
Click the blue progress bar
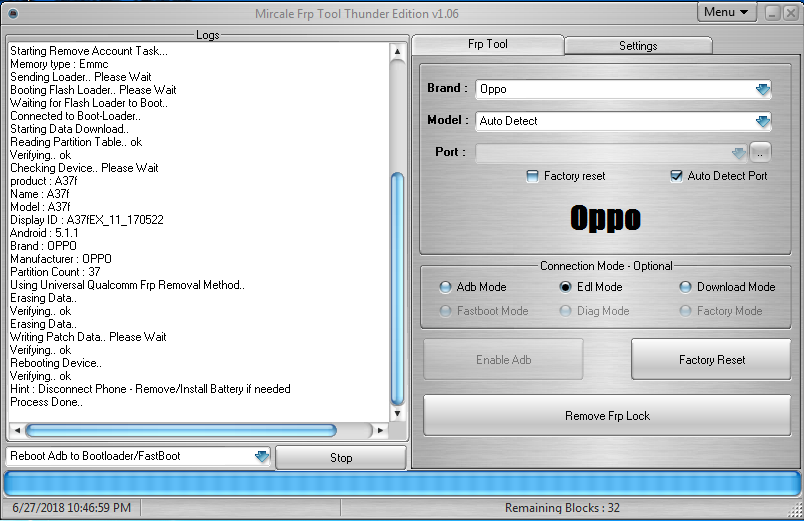click(x=402, y=484)
